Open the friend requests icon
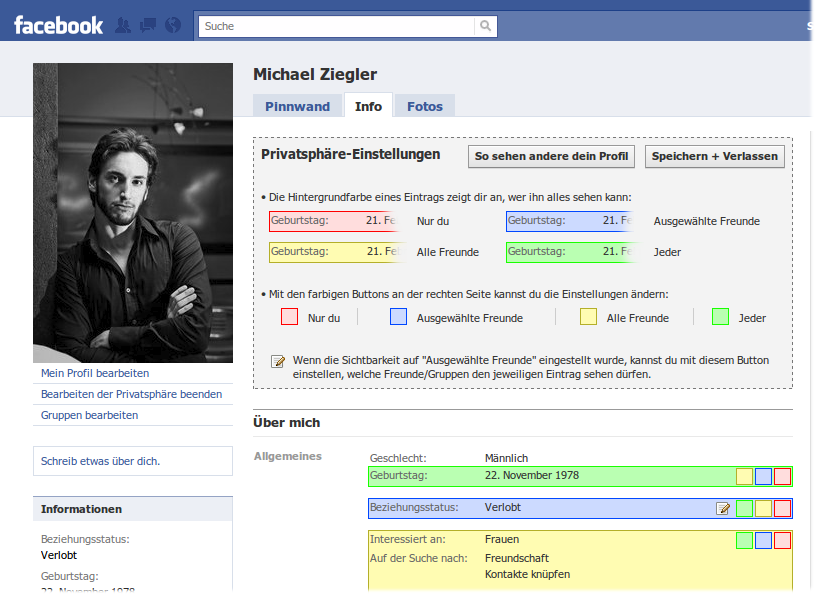The width and height of the screenshot is (815, 594). pyautogui.click(x=124, y=25)
